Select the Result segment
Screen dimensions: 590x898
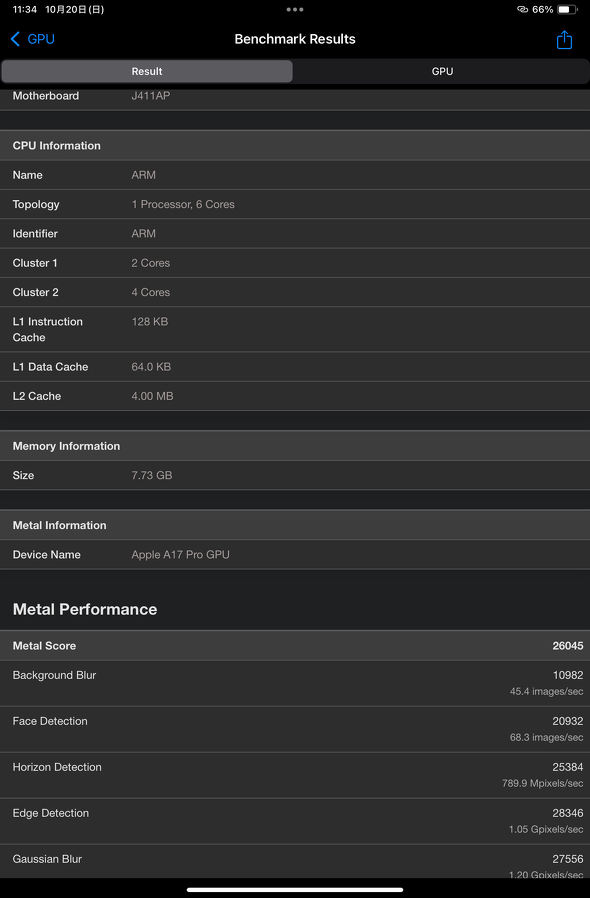(x=147, y=71)
